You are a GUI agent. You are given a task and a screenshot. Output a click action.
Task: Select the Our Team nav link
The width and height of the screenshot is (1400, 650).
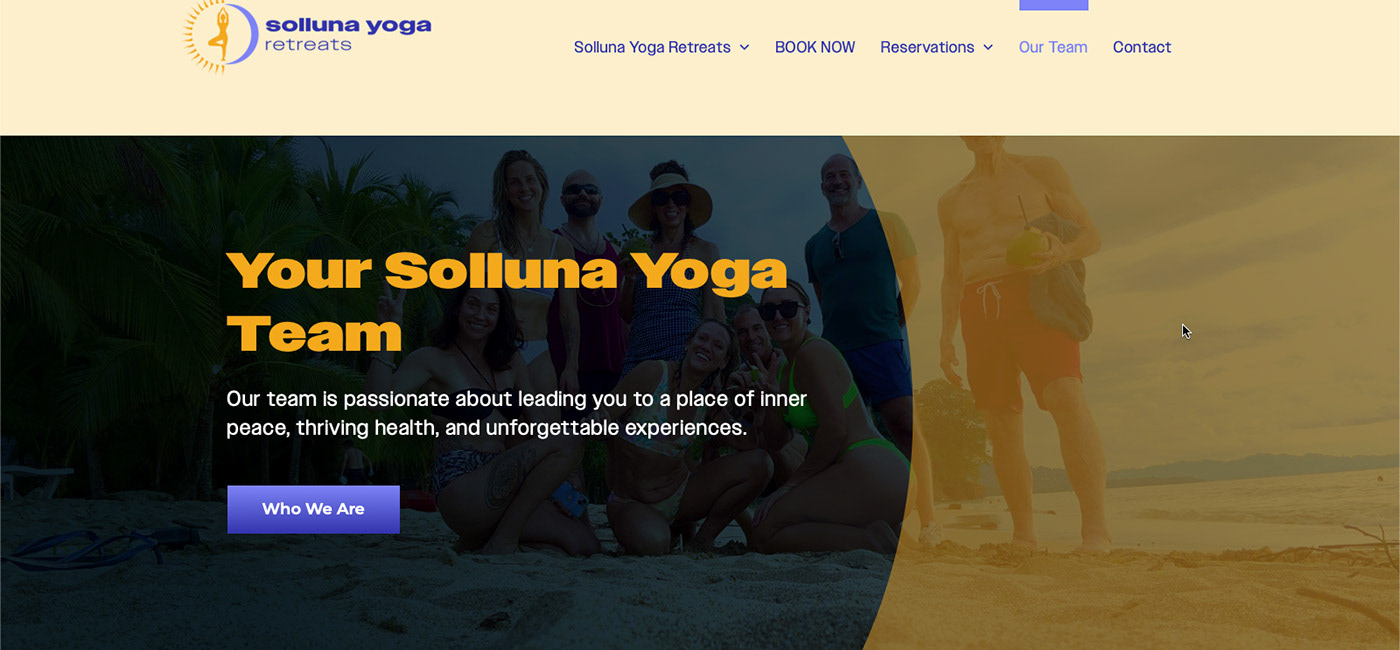pyautogui.click(x=1053, y=47)
